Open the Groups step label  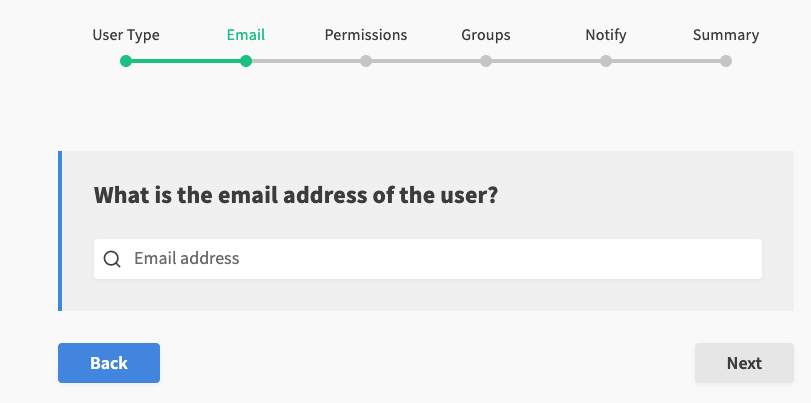tap(486, 35)
